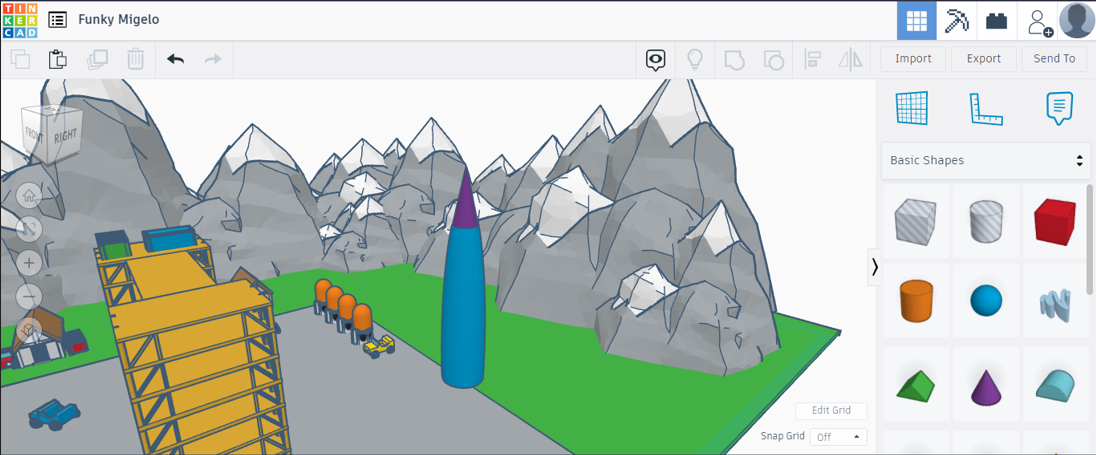Open the Align tool
The width and height of the screenshot is (1096, 455).
[812, 59]
